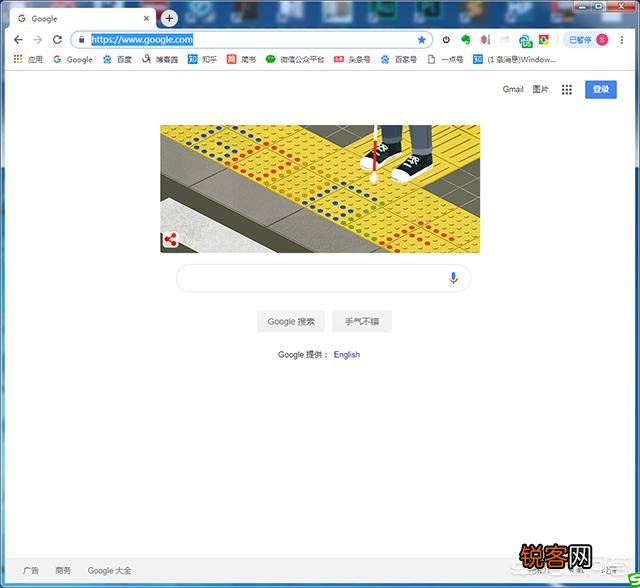The width and height of the screenshot is (640, 588).
Task: Open the 微信公众平台 bookmark
Action: pos(295,59)
